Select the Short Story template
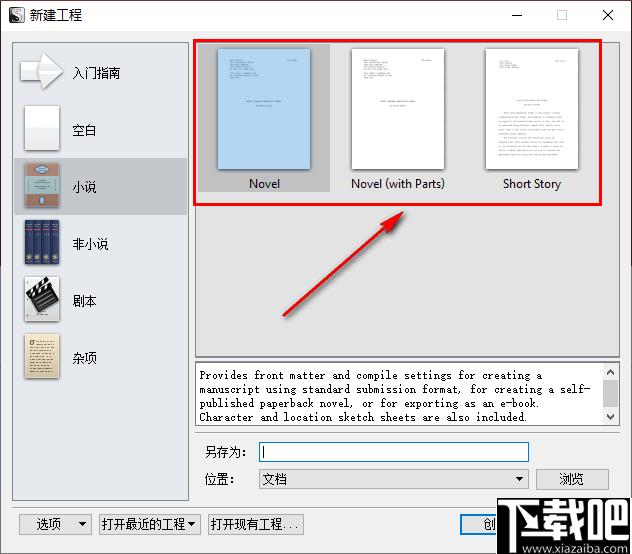 532,109
